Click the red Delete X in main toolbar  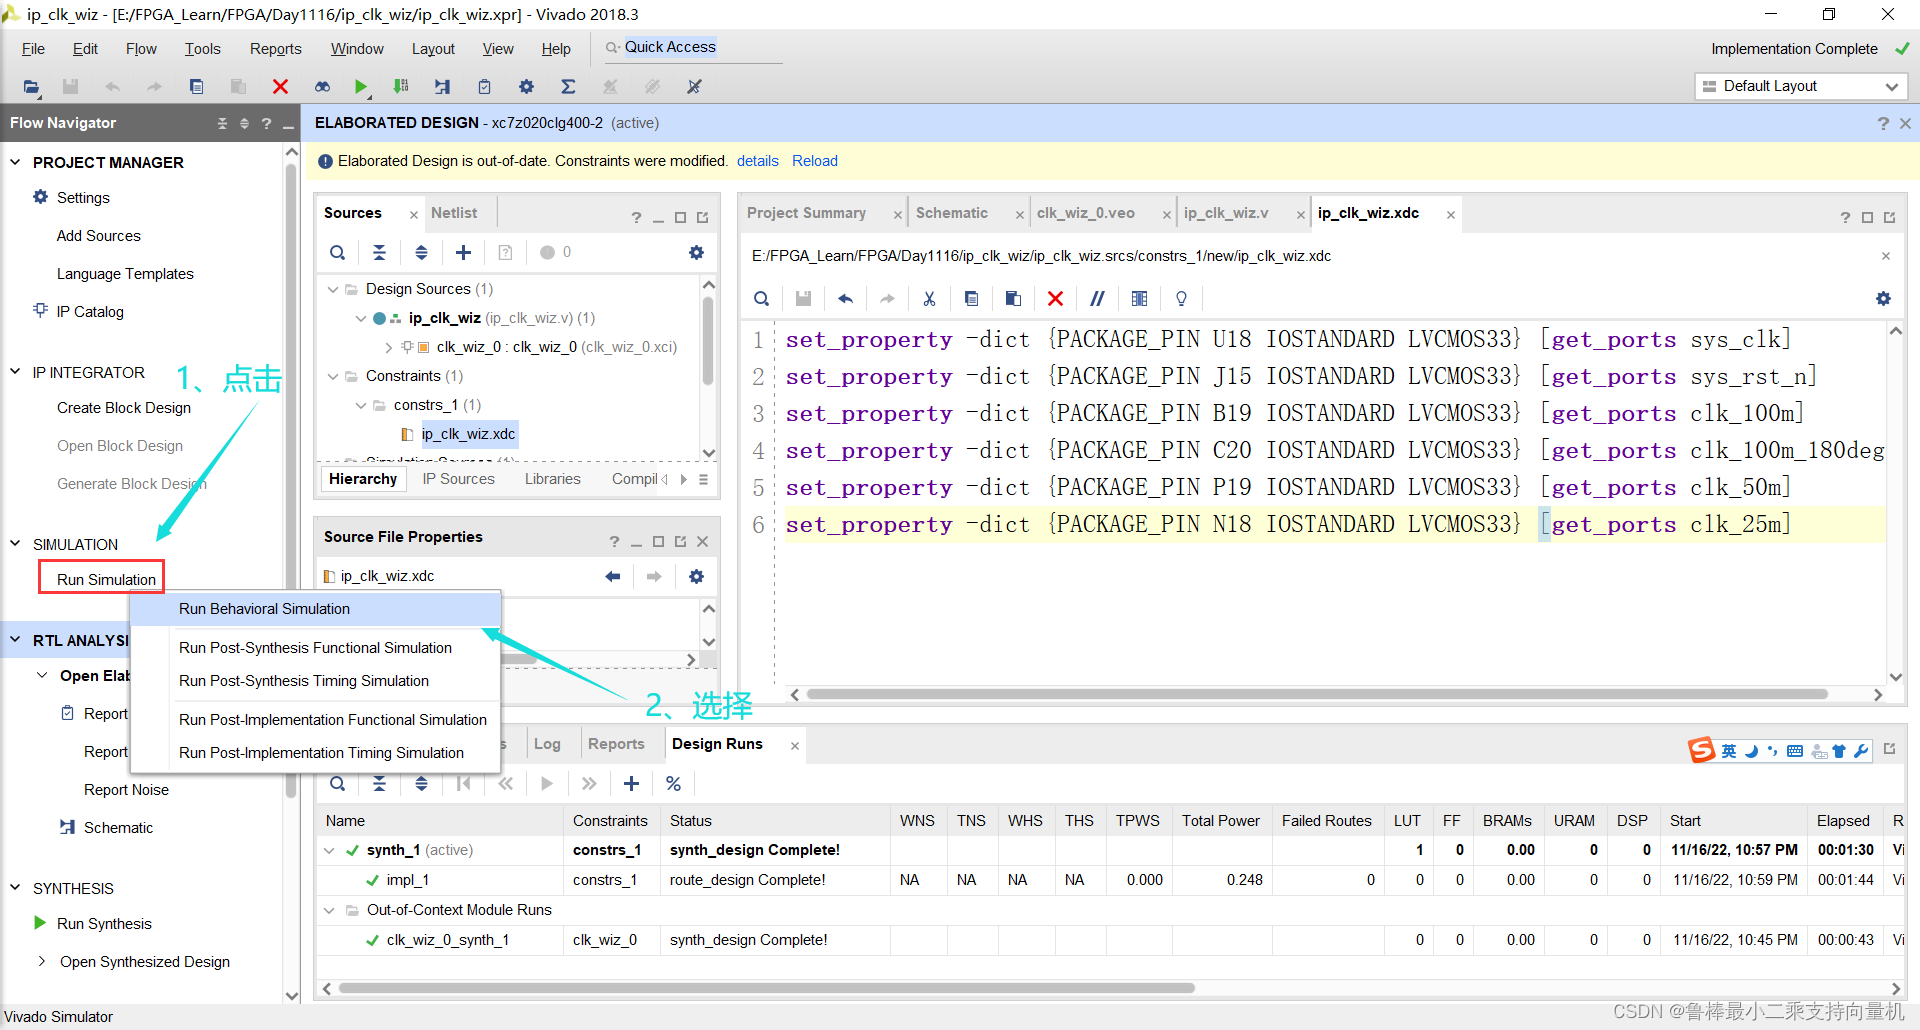[x=280, y=87]
